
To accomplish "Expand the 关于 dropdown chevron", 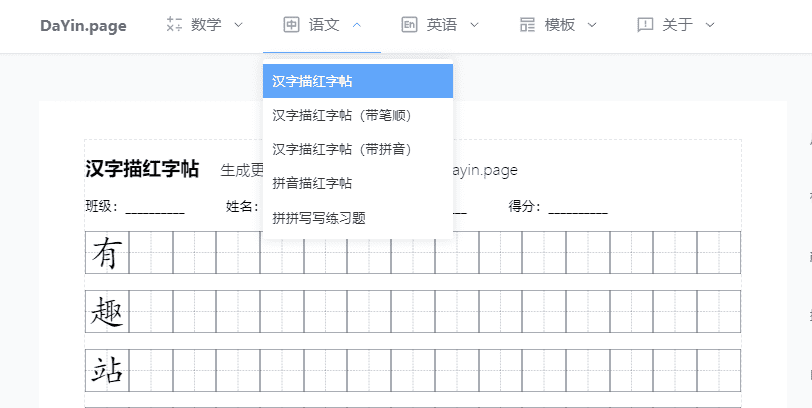I will point(710,25).
